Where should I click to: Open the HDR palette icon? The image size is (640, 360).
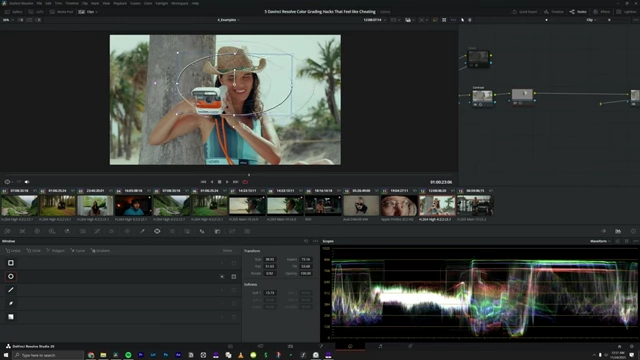point(52,231)
